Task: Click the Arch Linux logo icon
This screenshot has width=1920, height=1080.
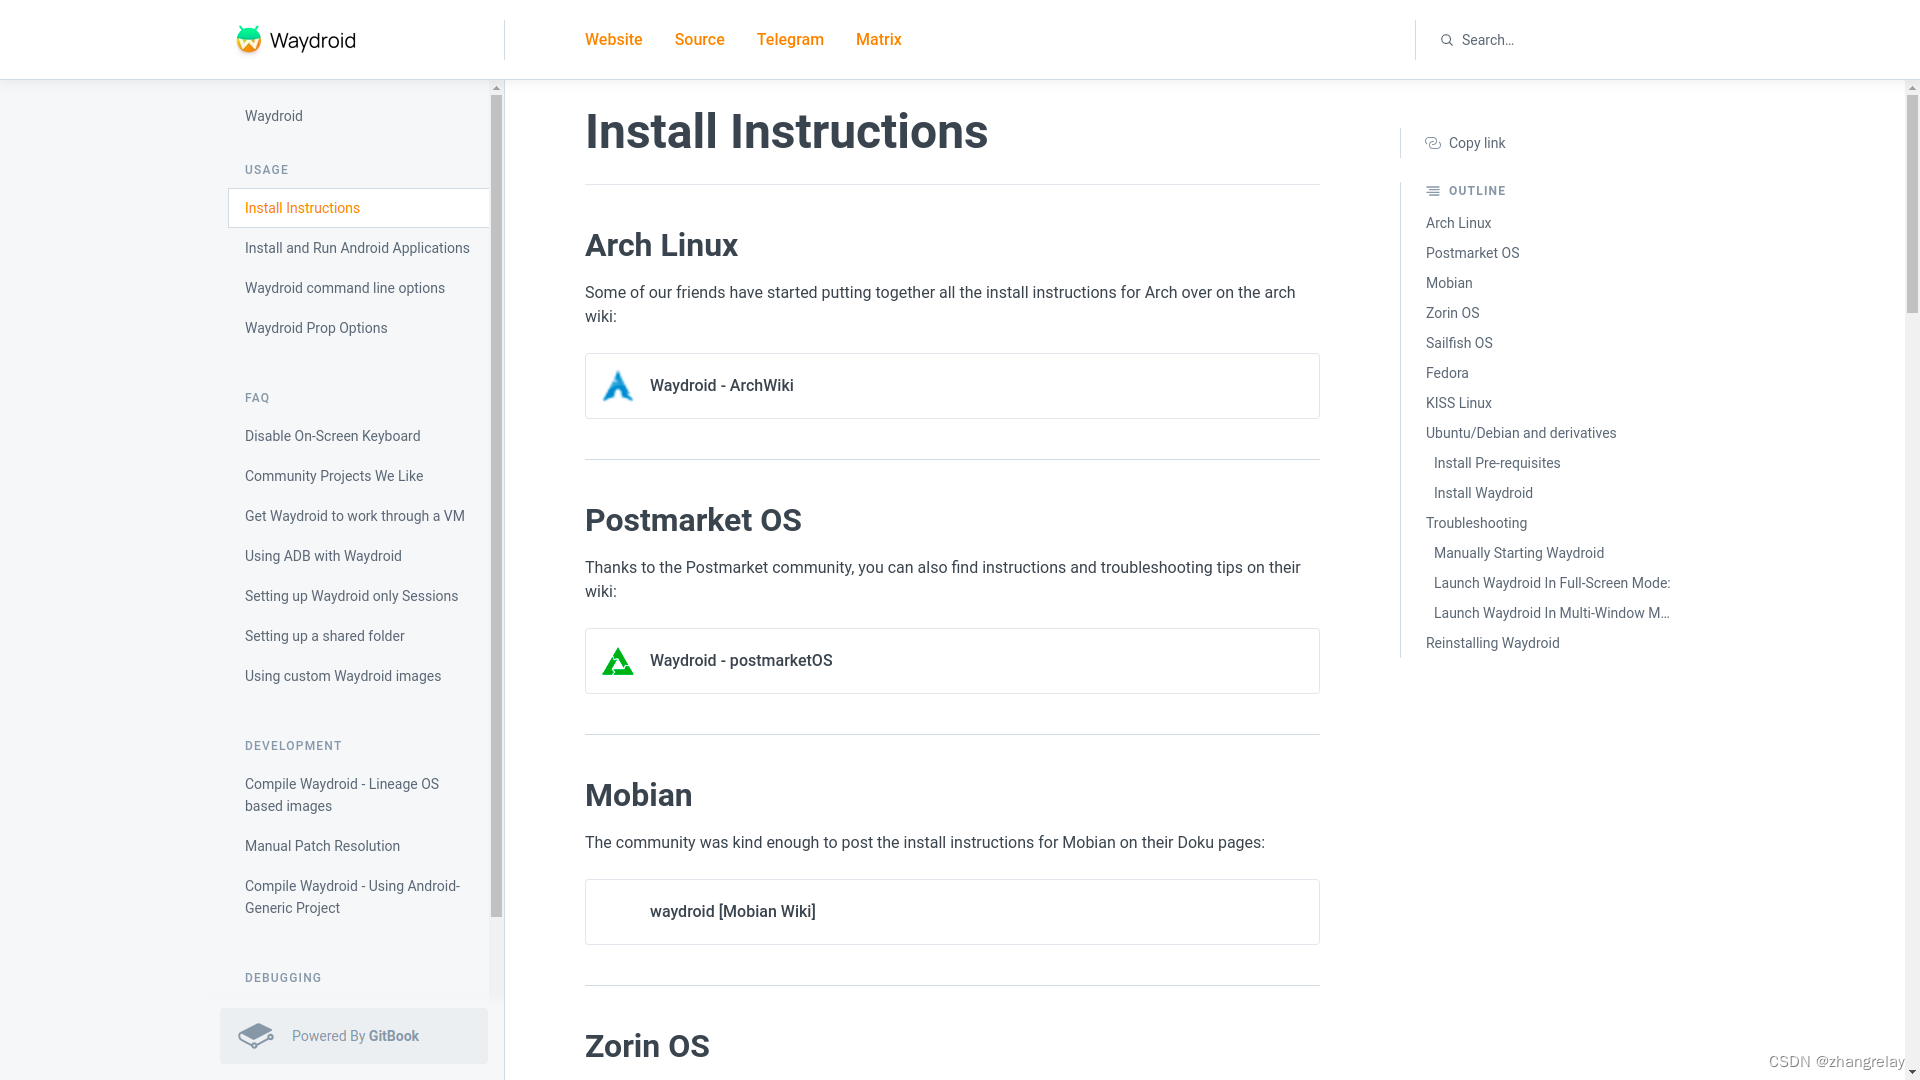Action: [x=618, y=386]
